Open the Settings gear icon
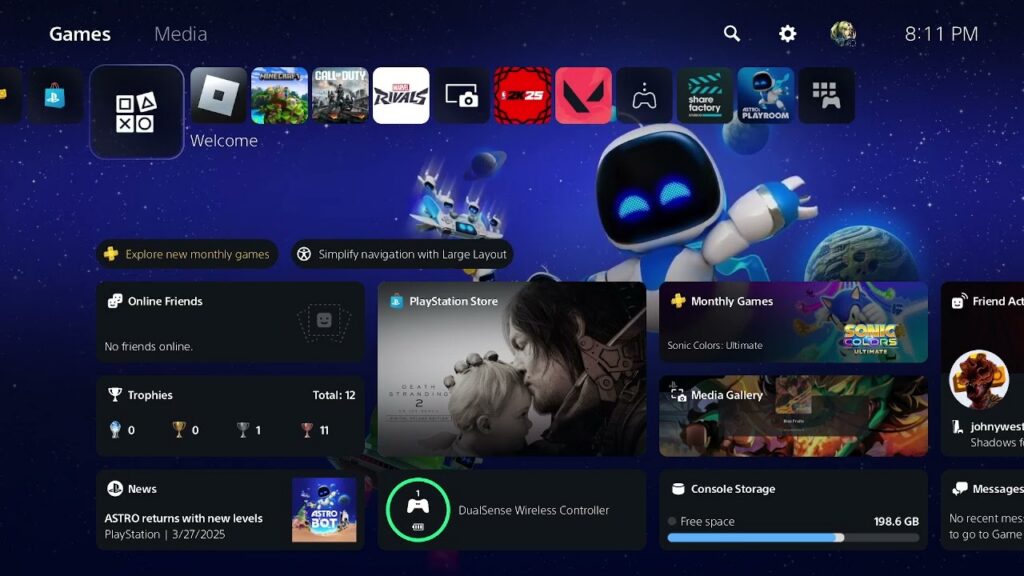 coord(788,33)
